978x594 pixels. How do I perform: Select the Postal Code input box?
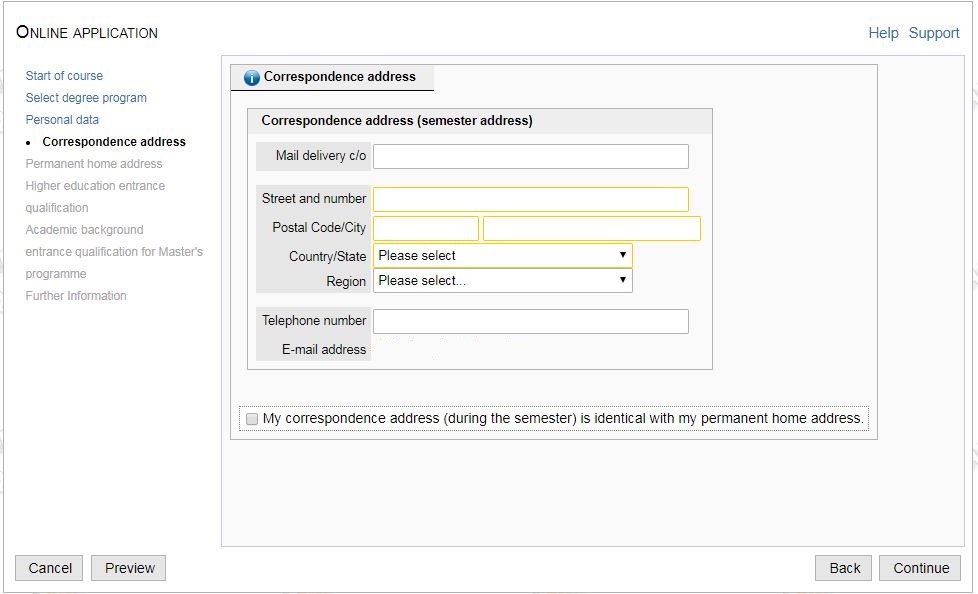pyautogui.click(x=426, y=229)
